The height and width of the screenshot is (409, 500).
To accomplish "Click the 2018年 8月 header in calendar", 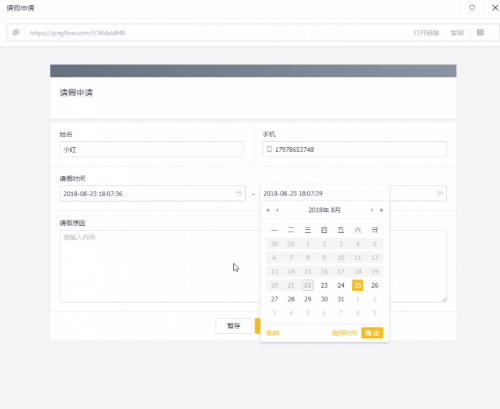I will pyautogui.click(x=324, y=210).
